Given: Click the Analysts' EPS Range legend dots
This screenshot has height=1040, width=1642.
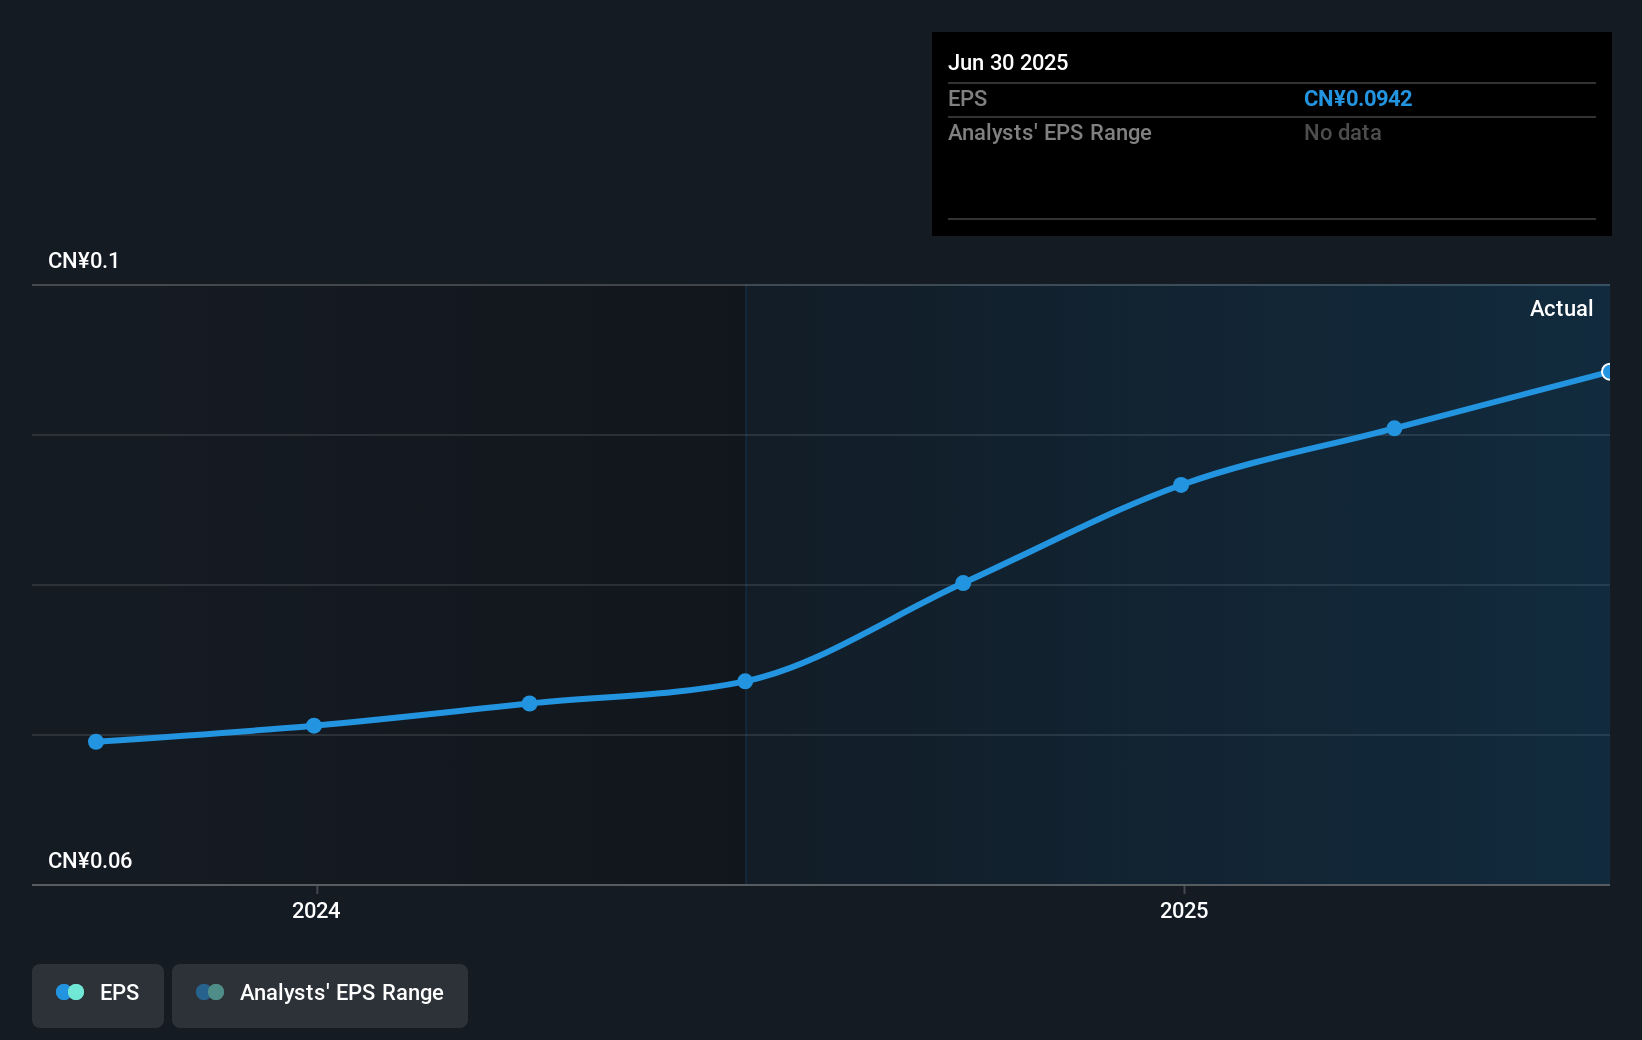Looking at the screenshot, I should 210,992.
